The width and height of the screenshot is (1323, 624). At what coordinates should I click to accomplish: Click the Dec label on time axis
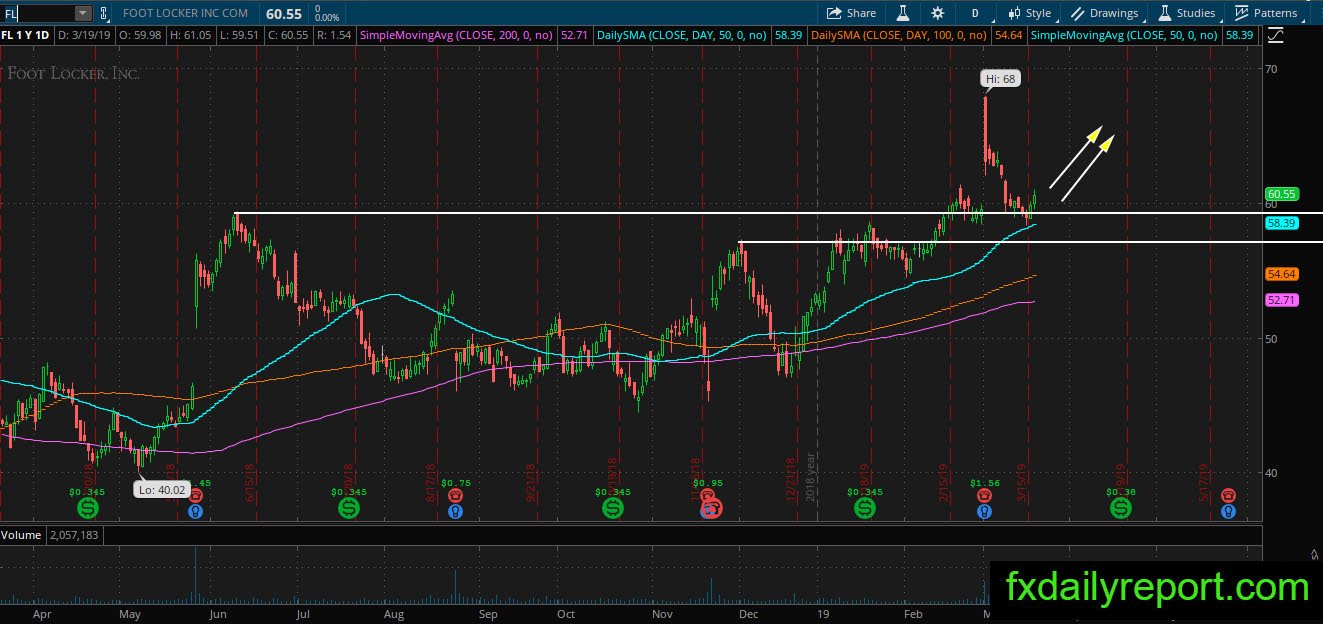pos(750,615)
